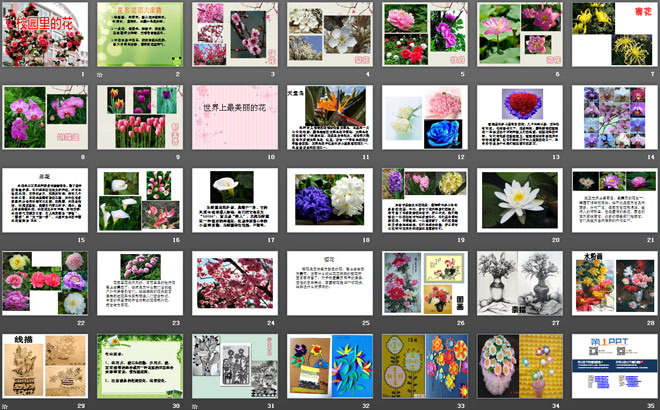
Task: Select slide 14 with orchid photo collage
Action: 615,117
